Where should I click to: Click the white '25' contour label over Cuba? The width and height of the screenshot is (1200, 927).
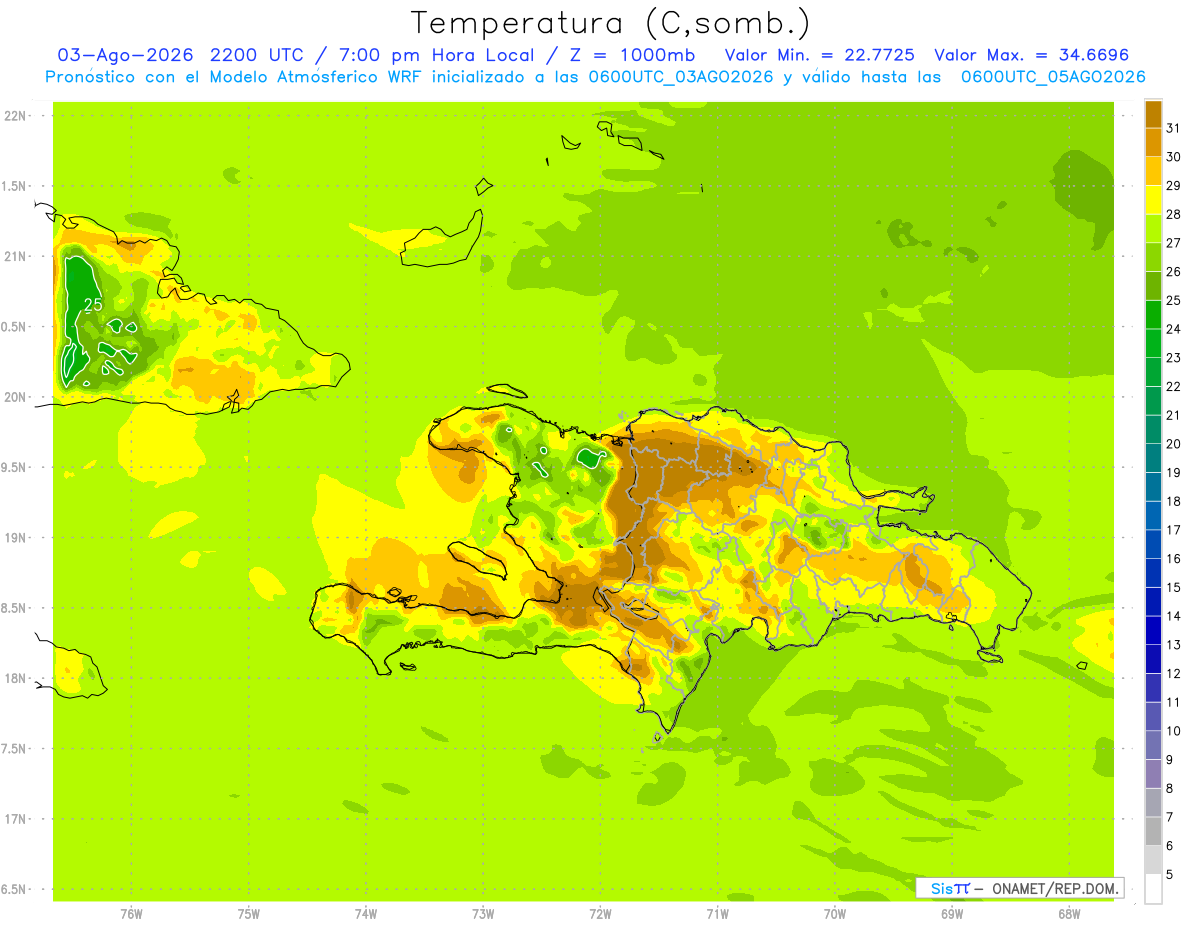pos(92,306)
